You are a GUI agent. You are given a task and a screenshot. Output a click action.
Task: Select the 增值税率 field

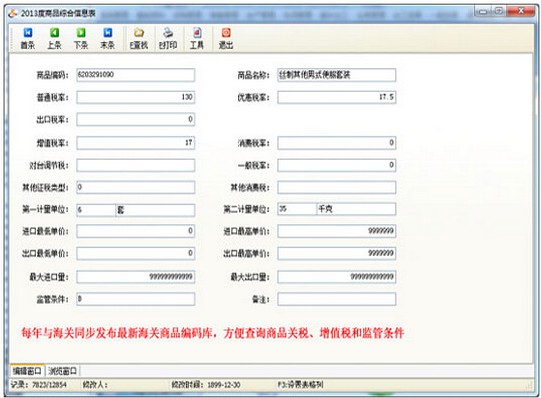136,143
